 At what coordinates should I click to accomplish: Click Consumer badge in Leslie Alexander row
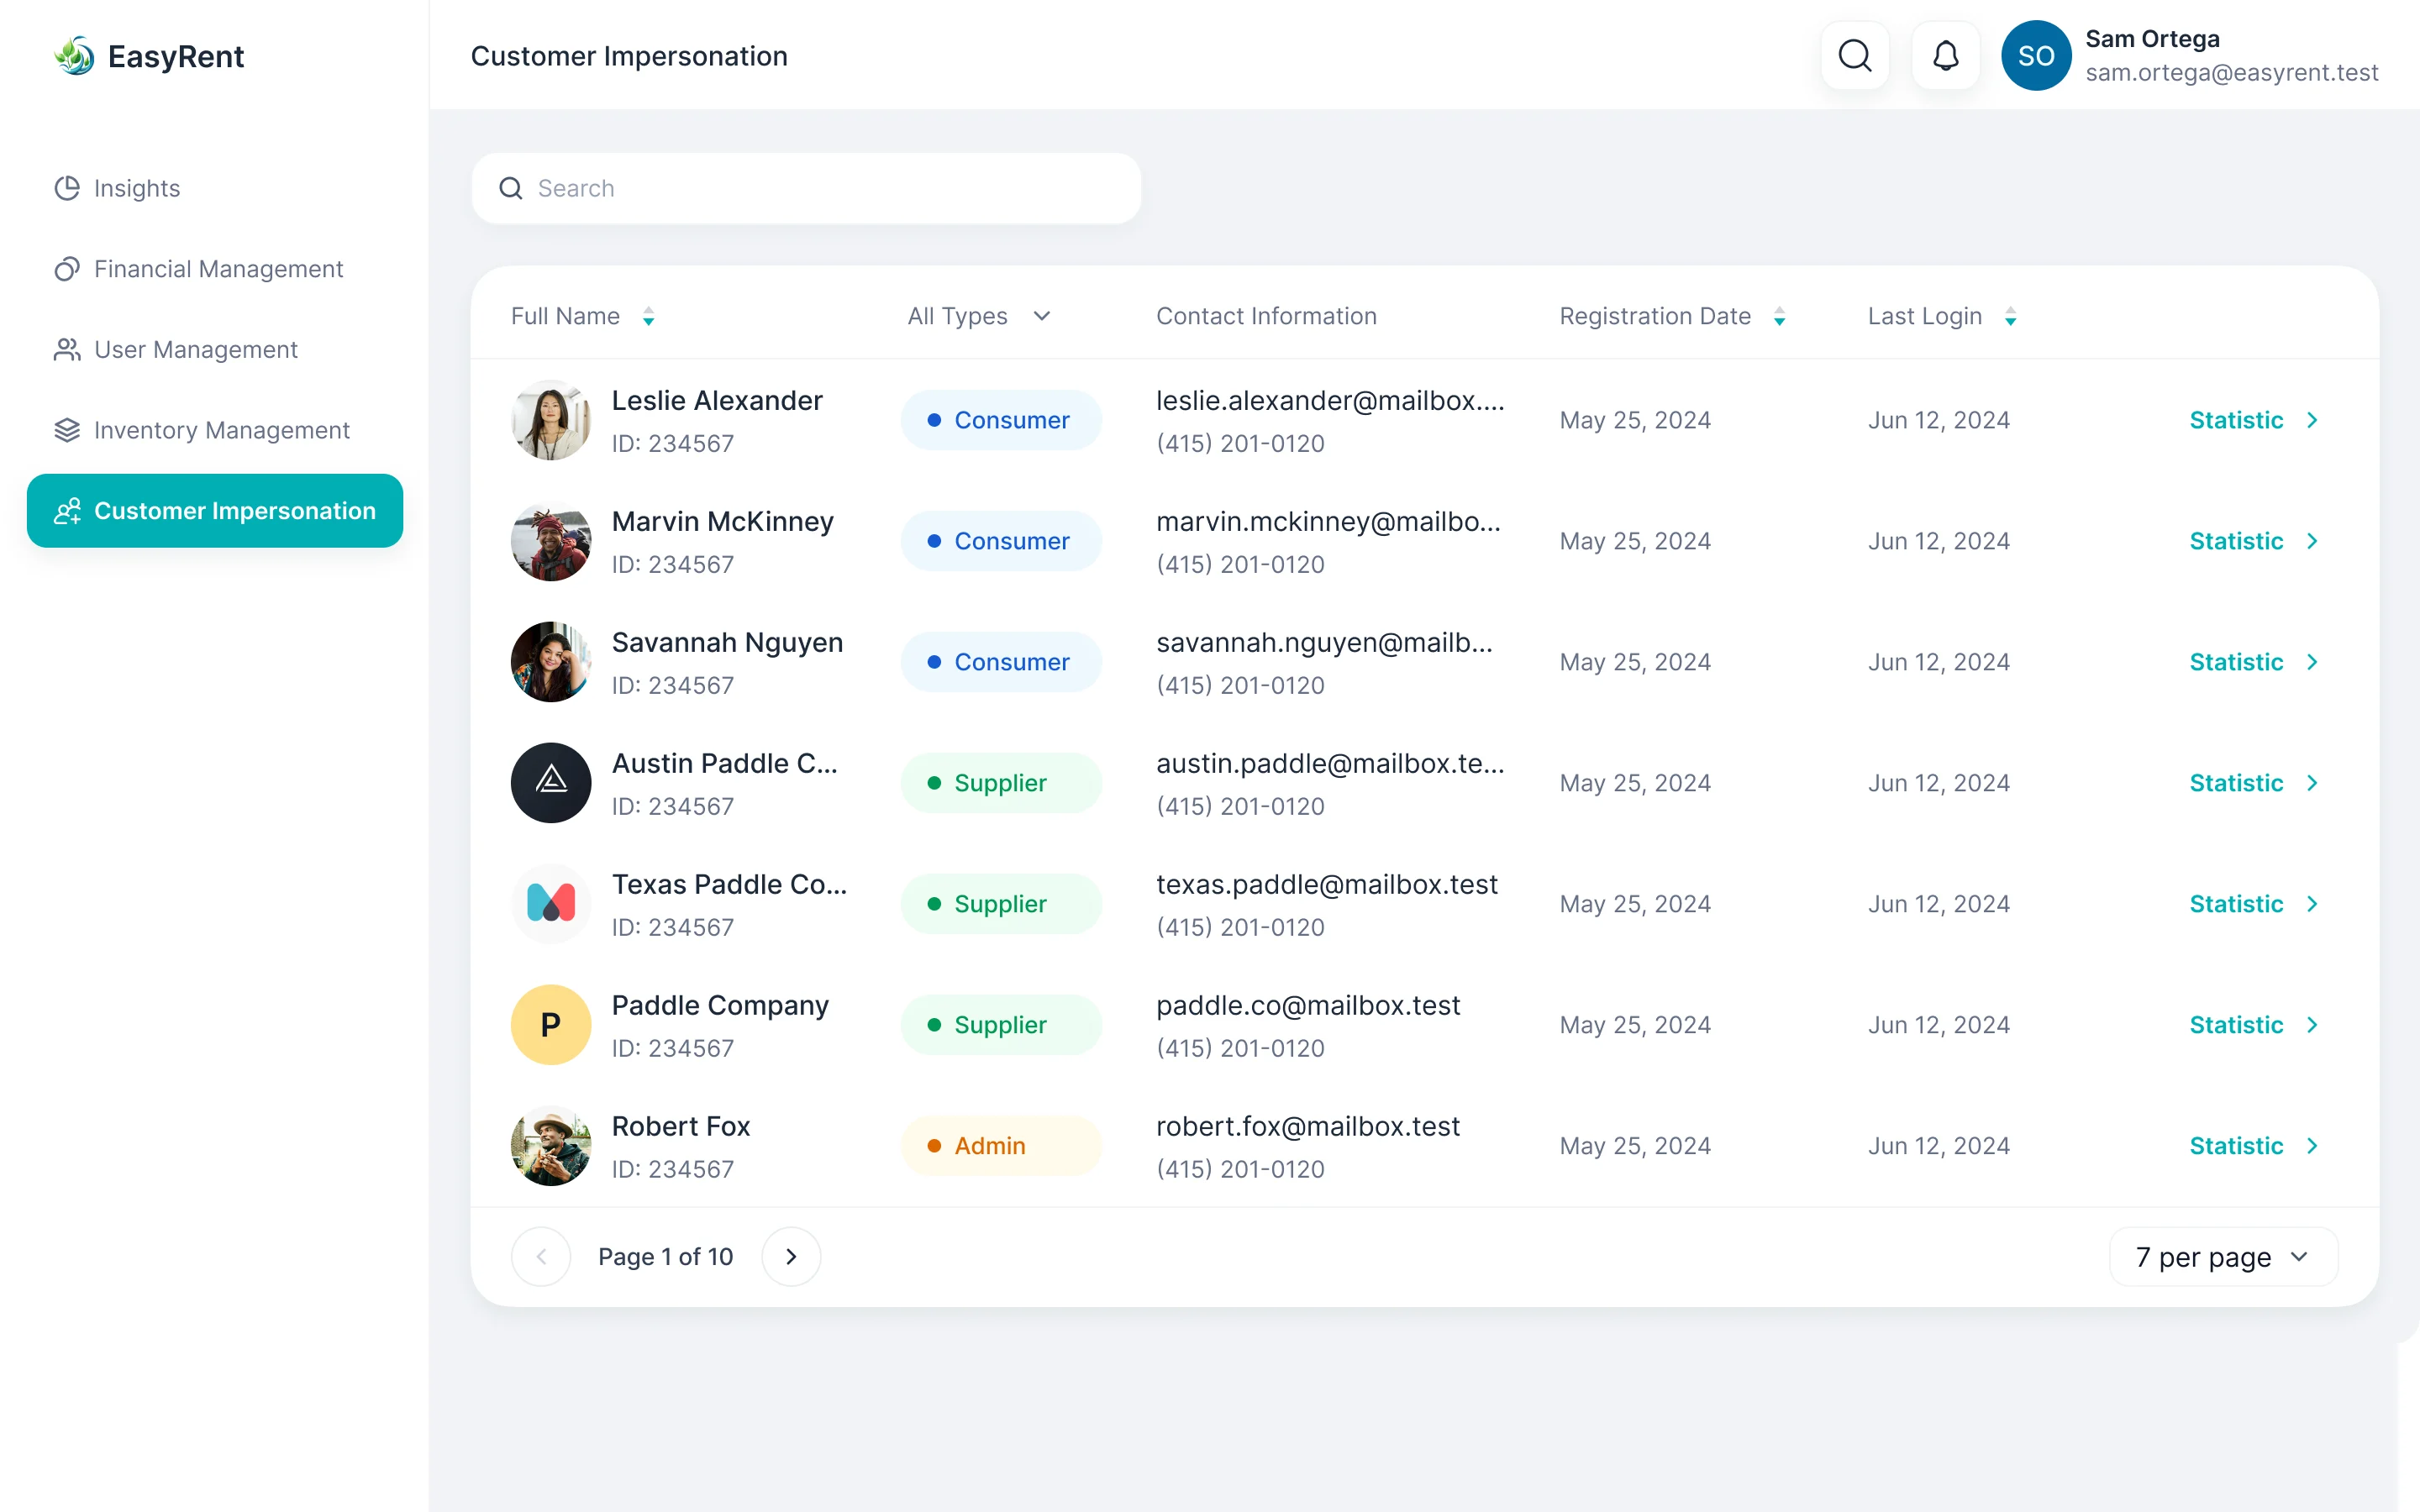1001,420
